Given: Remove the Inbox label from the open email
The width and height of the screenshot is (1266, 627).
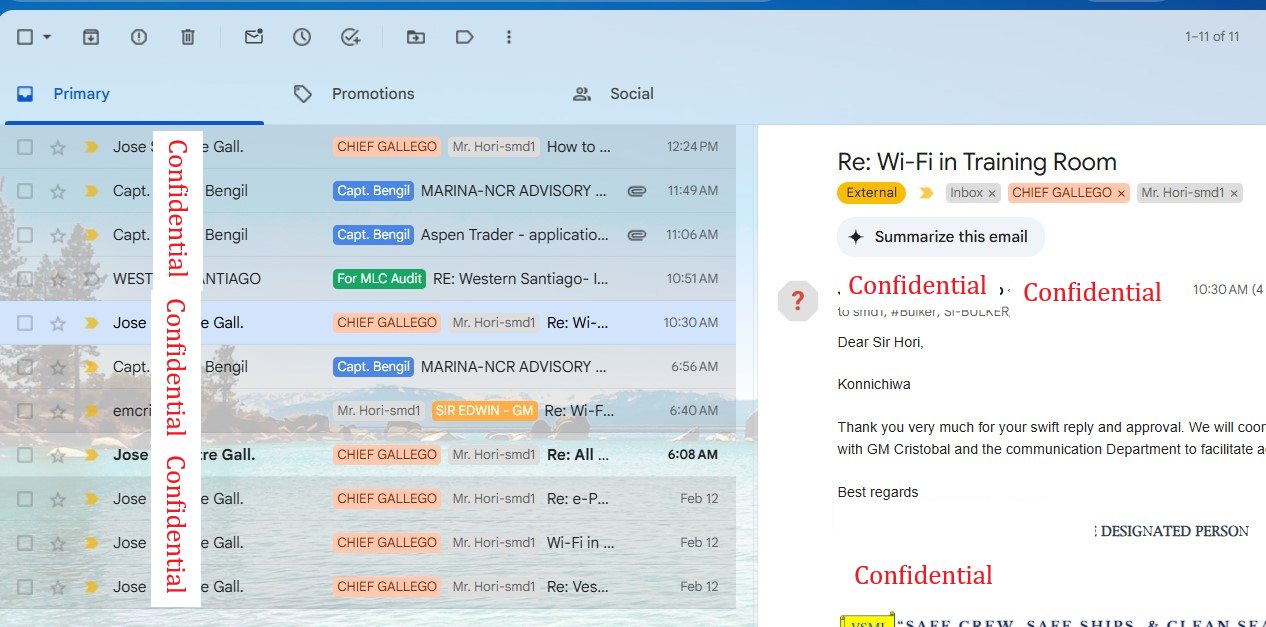Looking at the screenshot, I should pyautogui.click(x=992, y=193).
